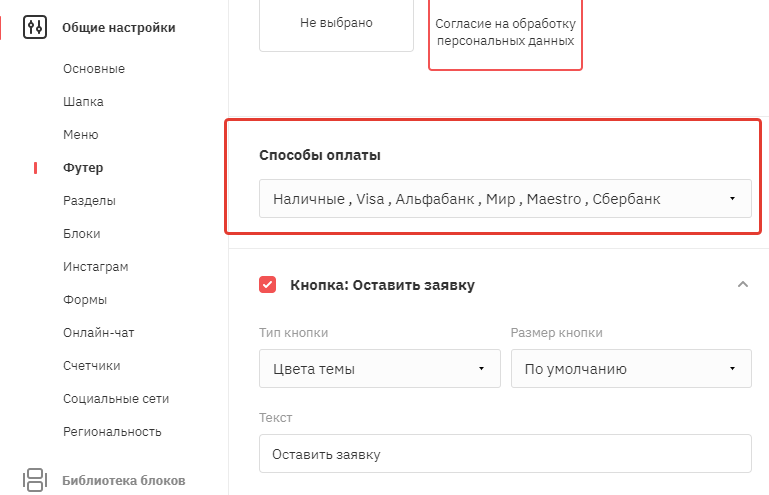769x495 pixels.
Task: Open Региональность settings
Action: (112, 432)
